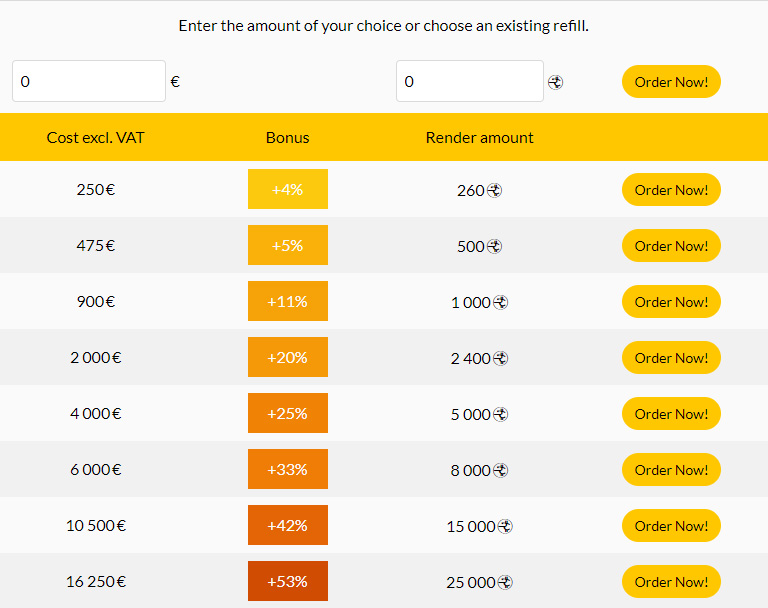
Task: Order the 900€ refill for 1 000 credits
Action: pyautogui.click(x=671, y=301)
